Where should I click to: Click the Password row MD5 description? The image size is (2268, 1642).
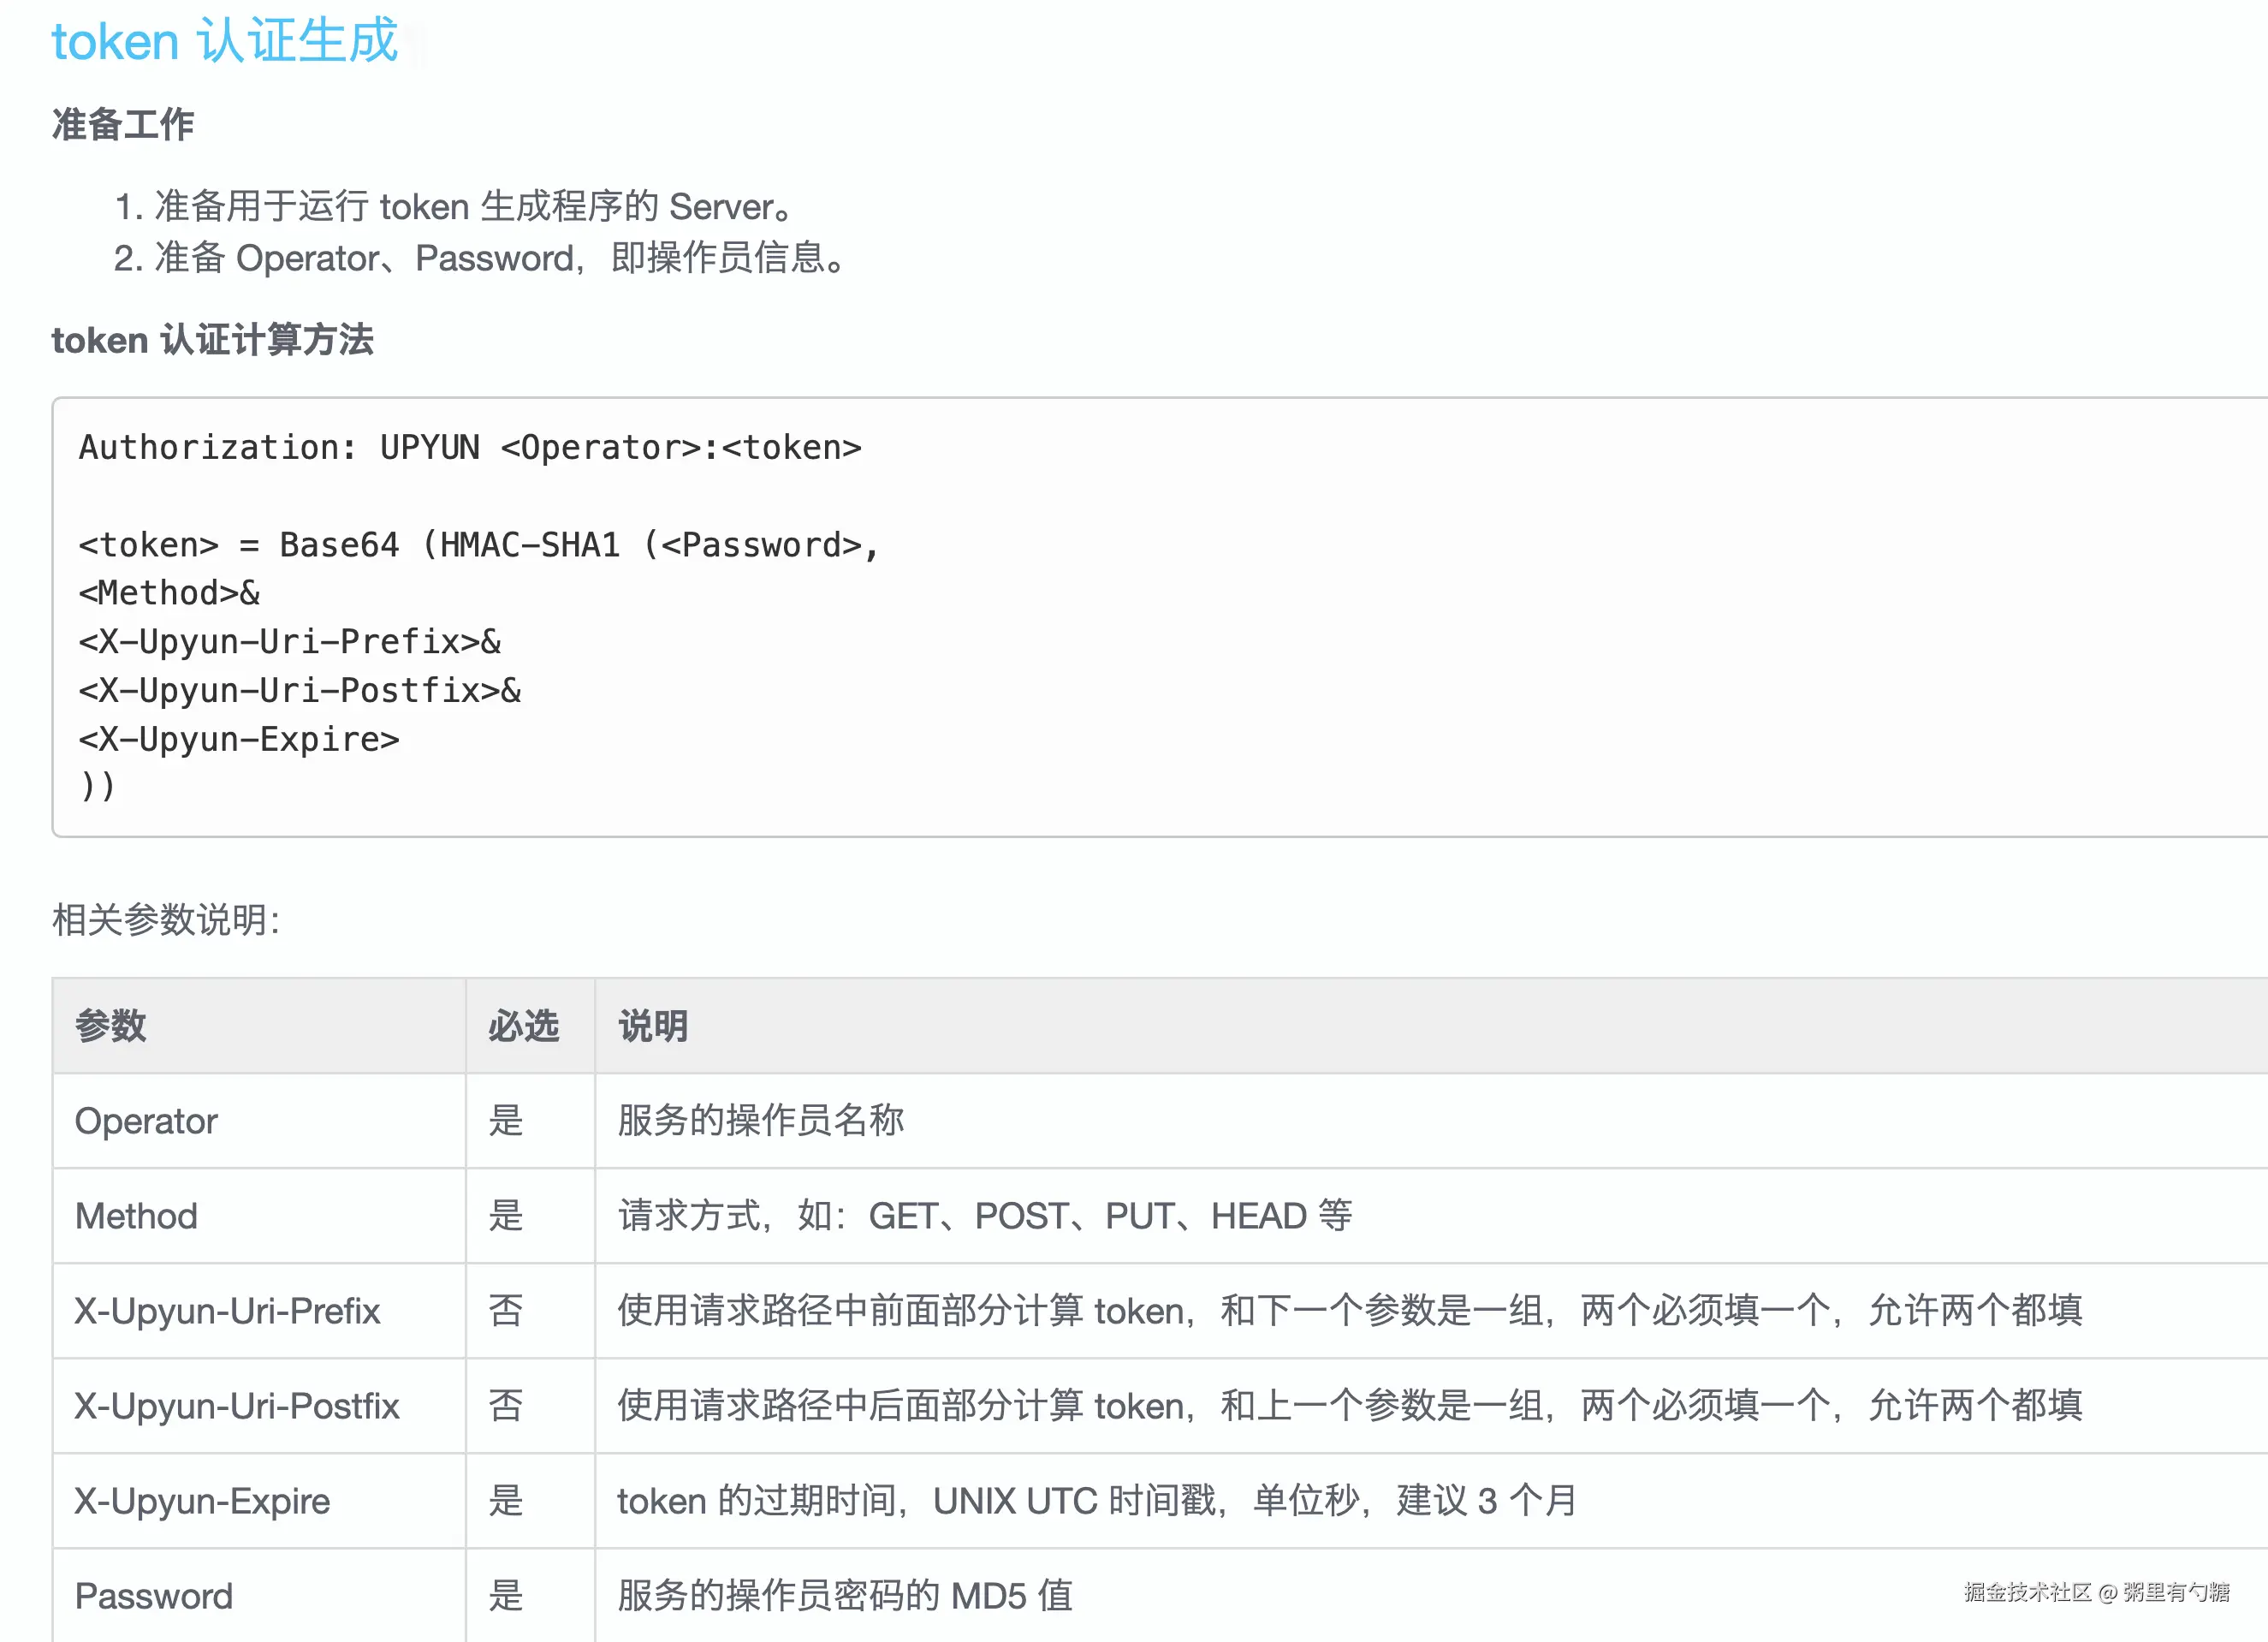pos(844,1596)
